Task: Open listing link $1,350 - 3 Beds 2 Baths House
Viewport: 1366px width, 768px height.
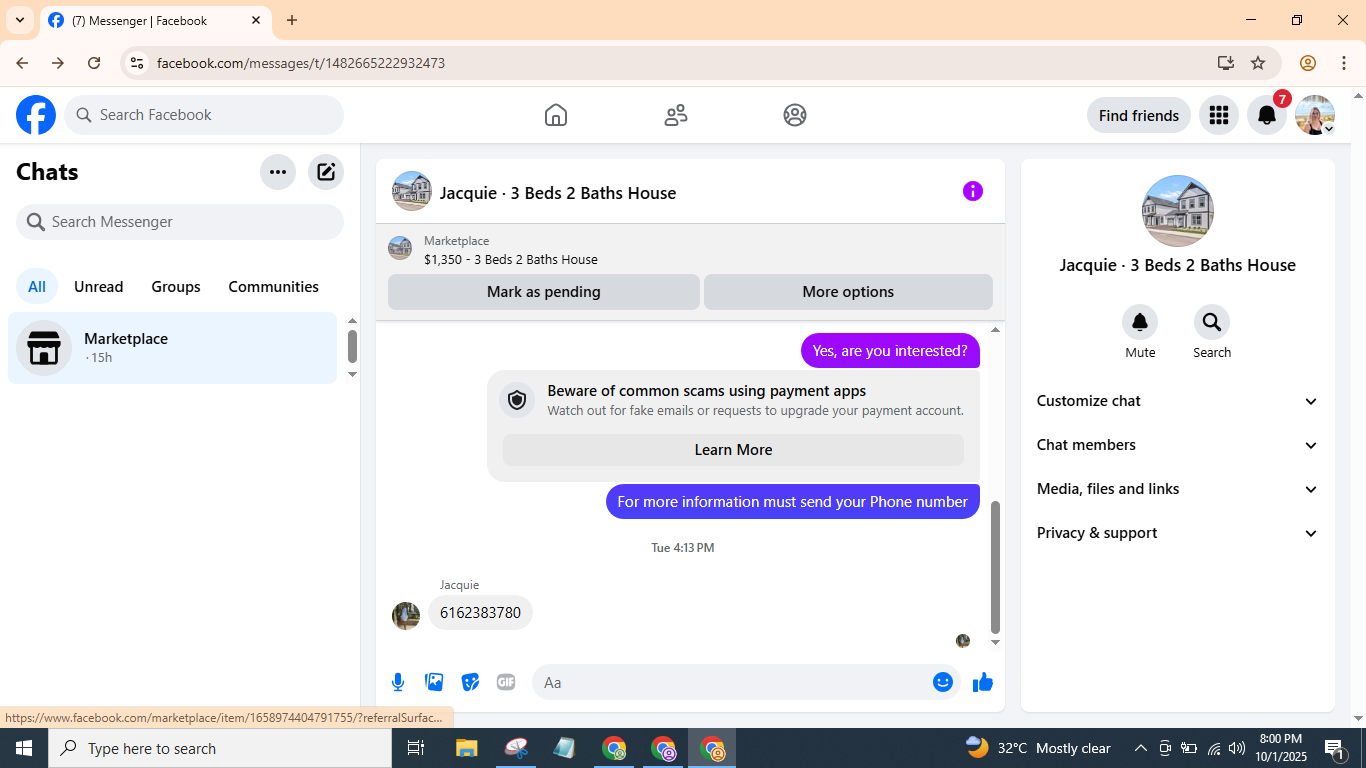Action: click(x=511, y=260)
